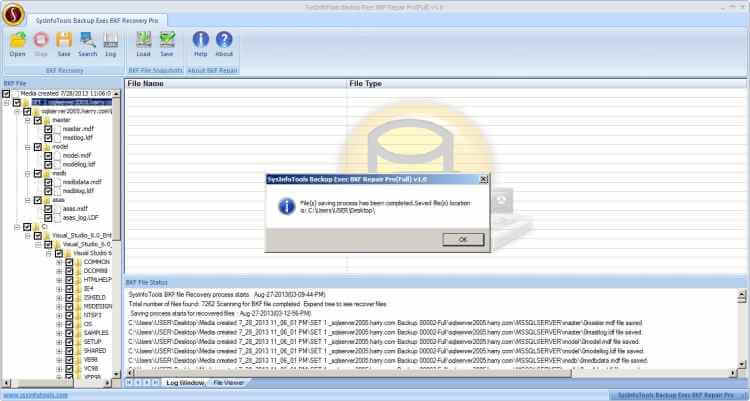
Task: Click the first-tab navigation arrow beside Log Window
Action: pos(129,383)
